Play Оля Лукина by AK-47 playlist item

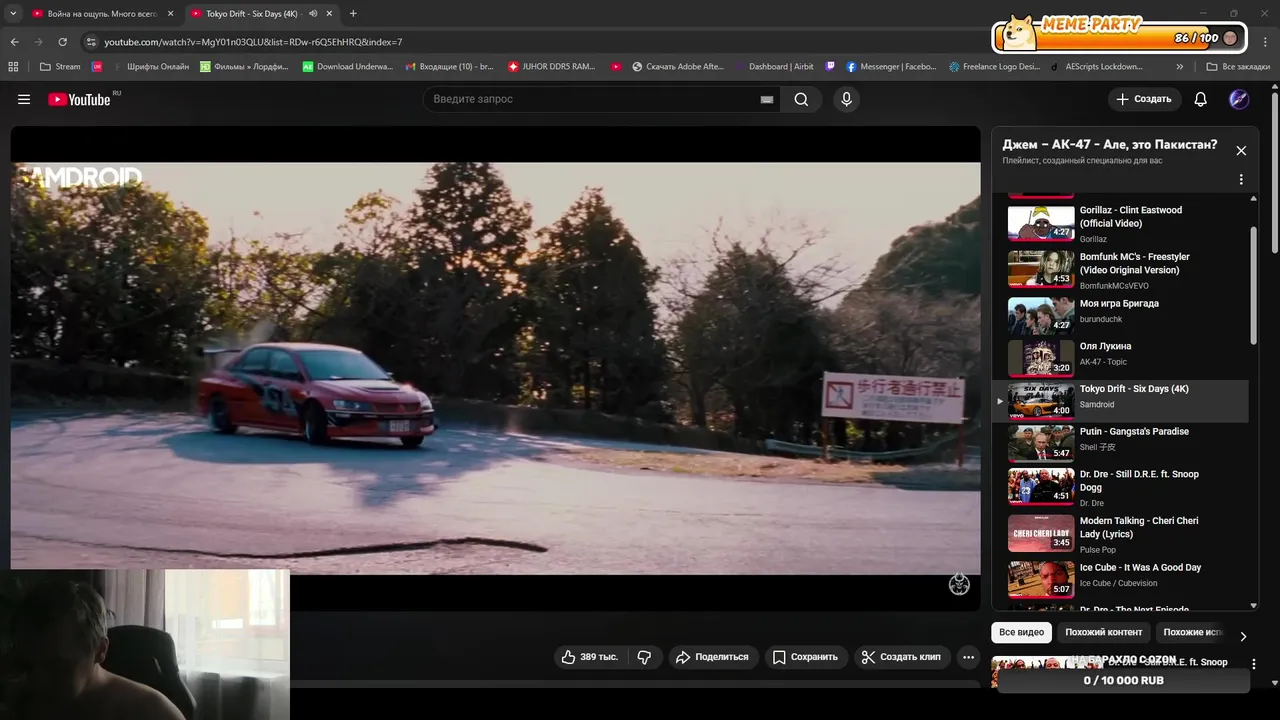click(1121, 357)
